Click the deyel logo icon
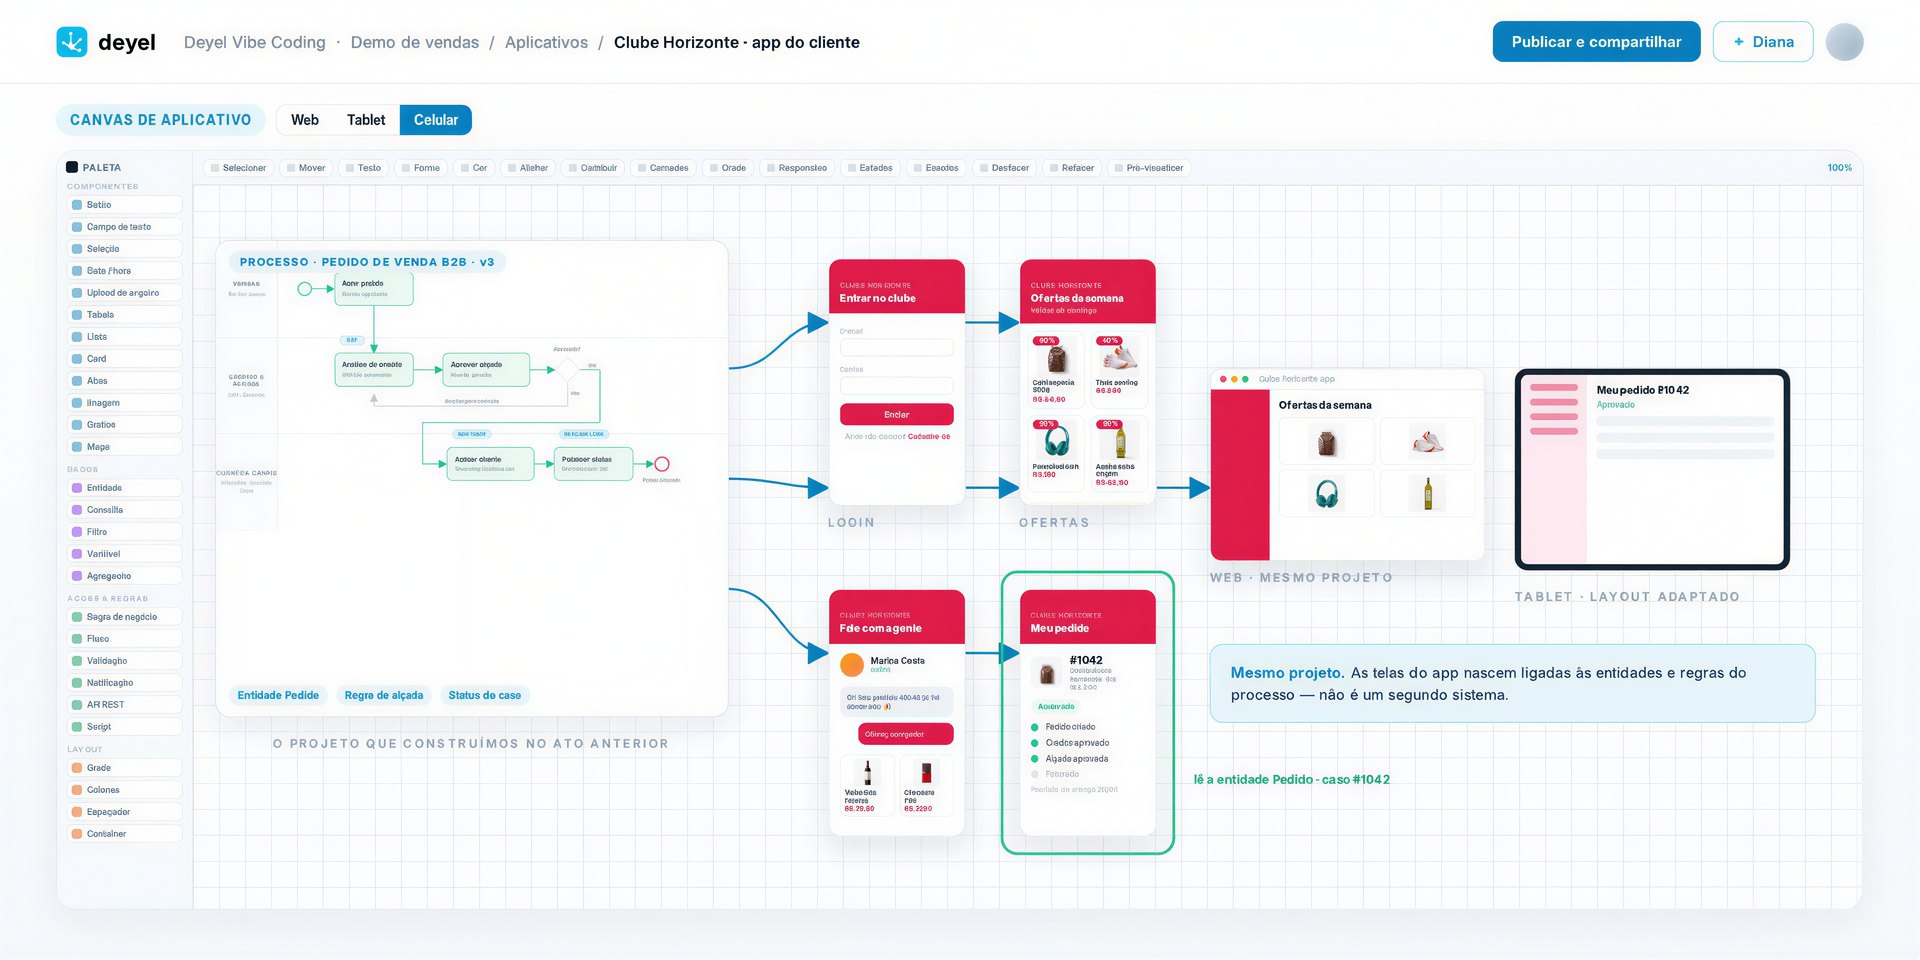 [x=72, y=42]
